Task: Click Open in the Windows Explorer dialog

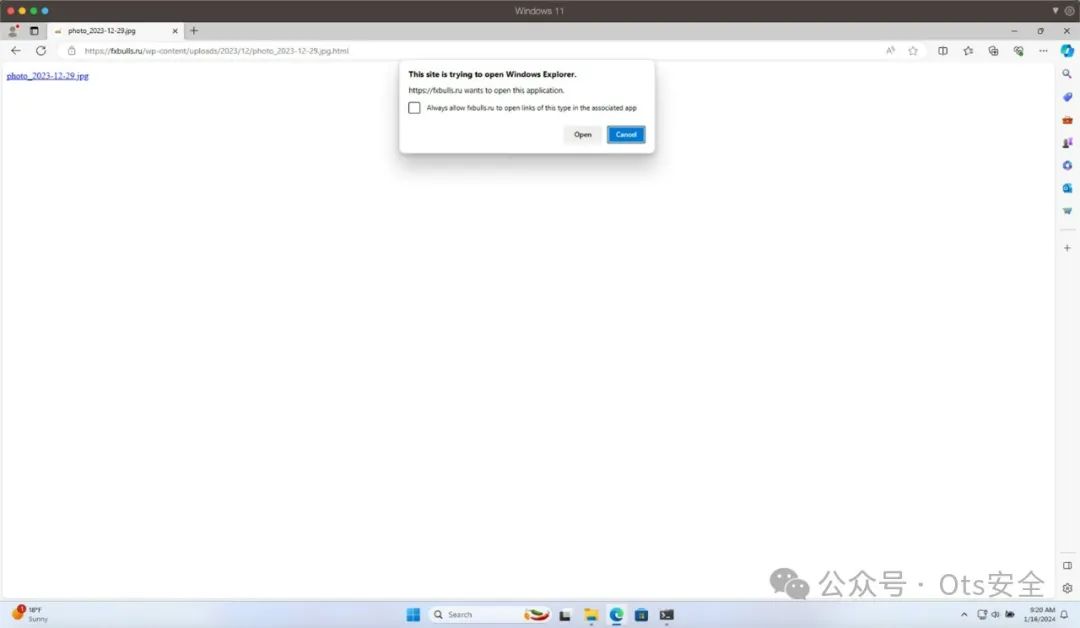Action: (x=583, y=134)
